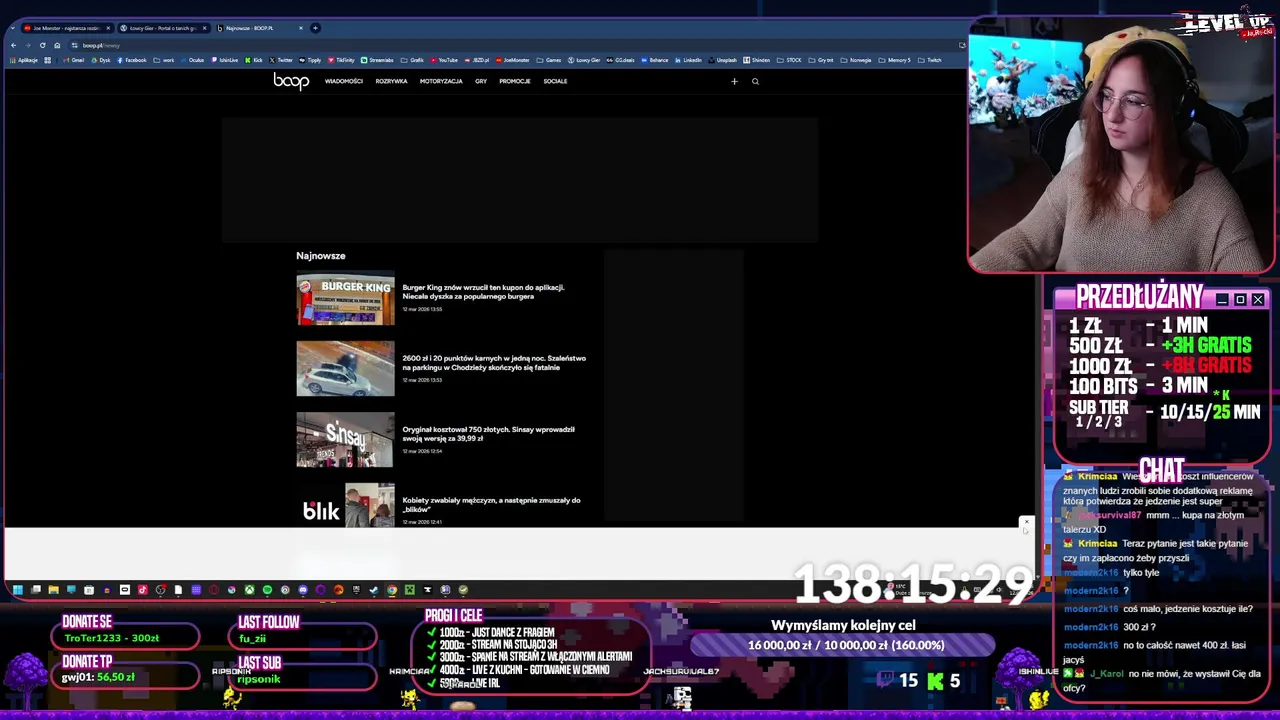
Task: Open YouTube bookmark
Action: pyautogui.click(x=444, y=60)
